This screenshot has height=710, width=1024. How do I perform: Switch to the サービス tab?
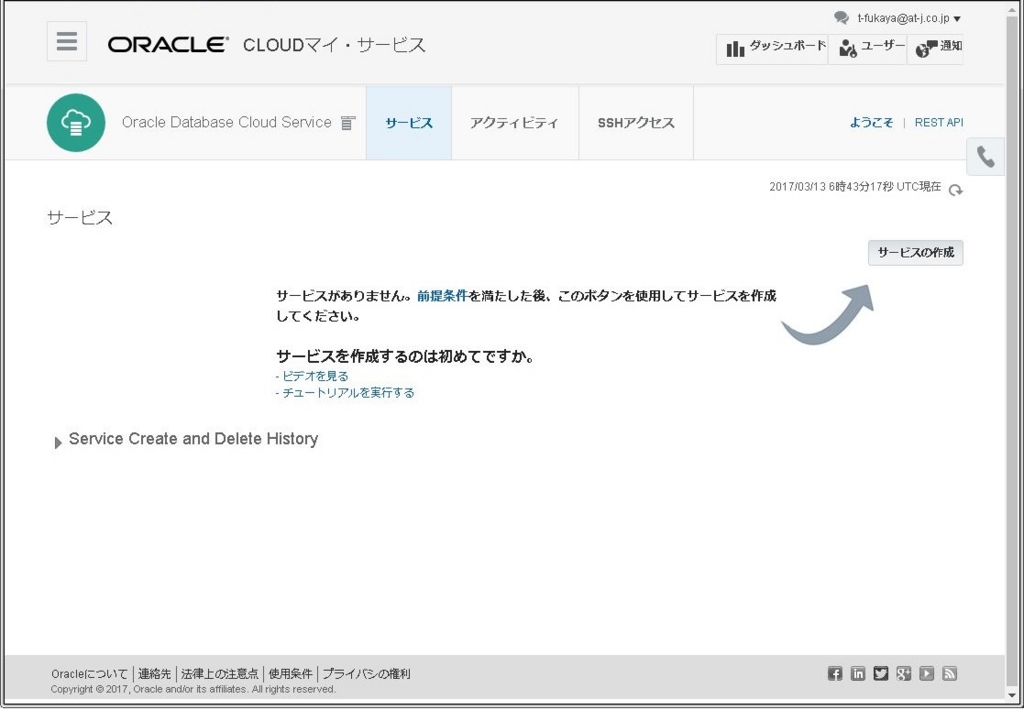(409, 123)
